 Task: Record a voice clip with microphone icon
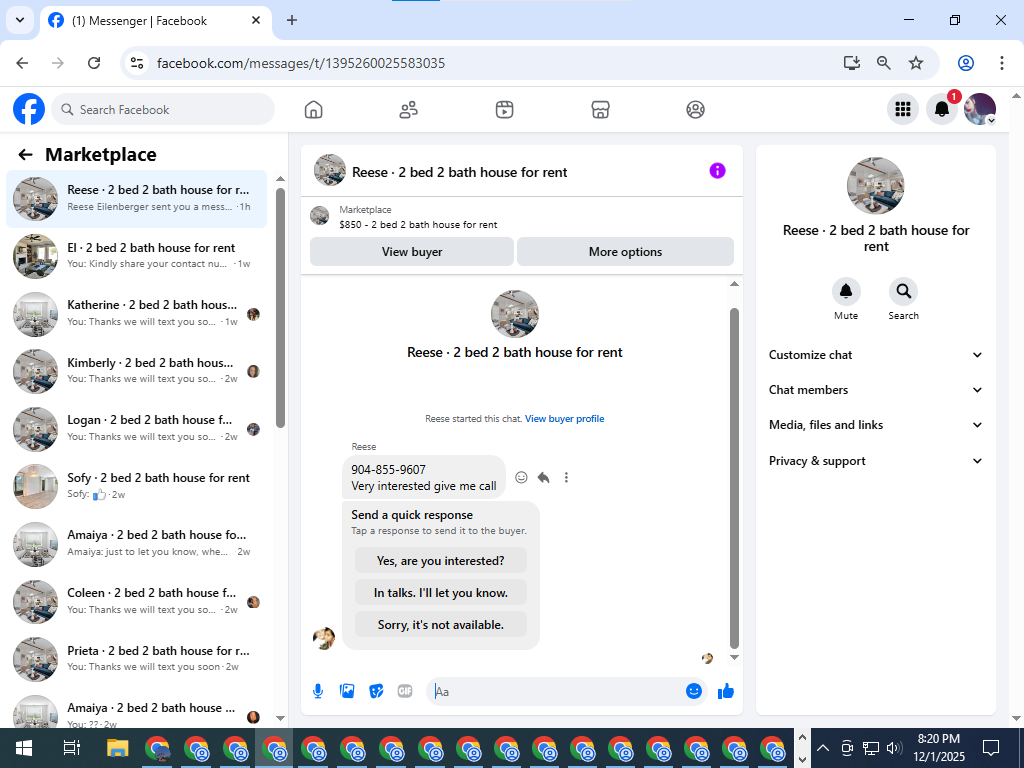(x=318, y=691)
